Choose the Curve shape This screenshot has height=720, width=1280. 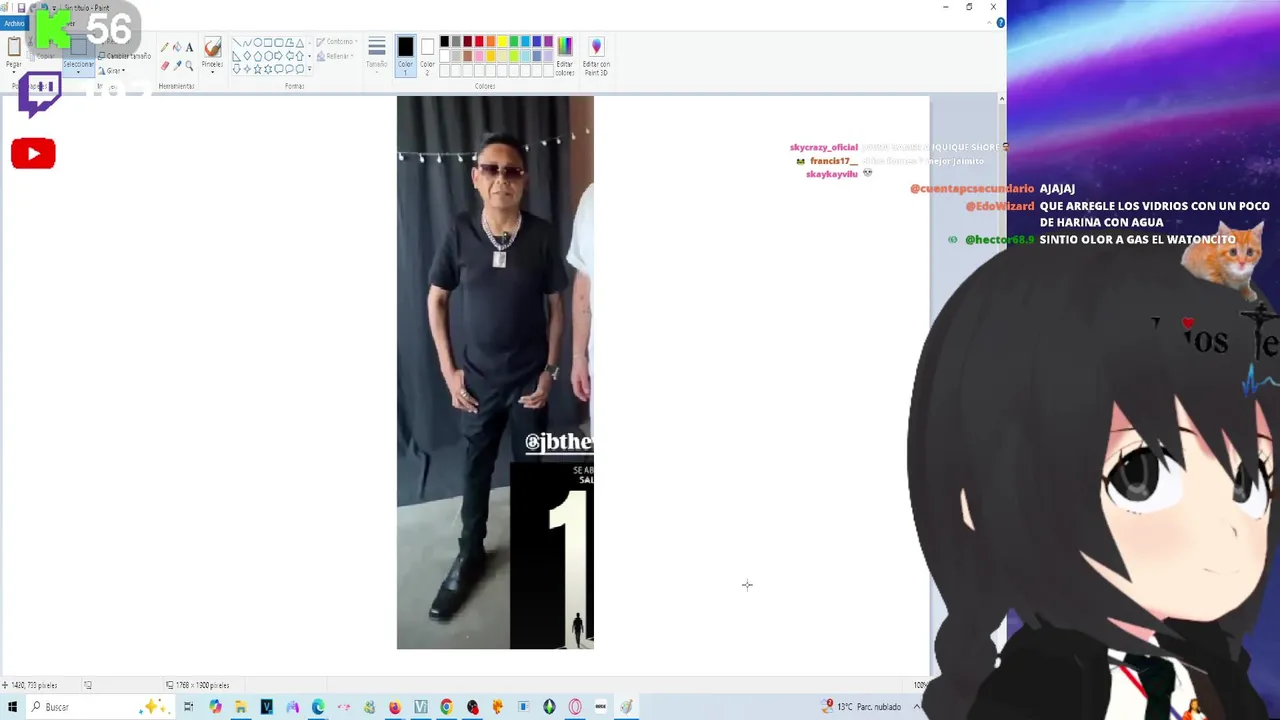(x=247, y=42)
